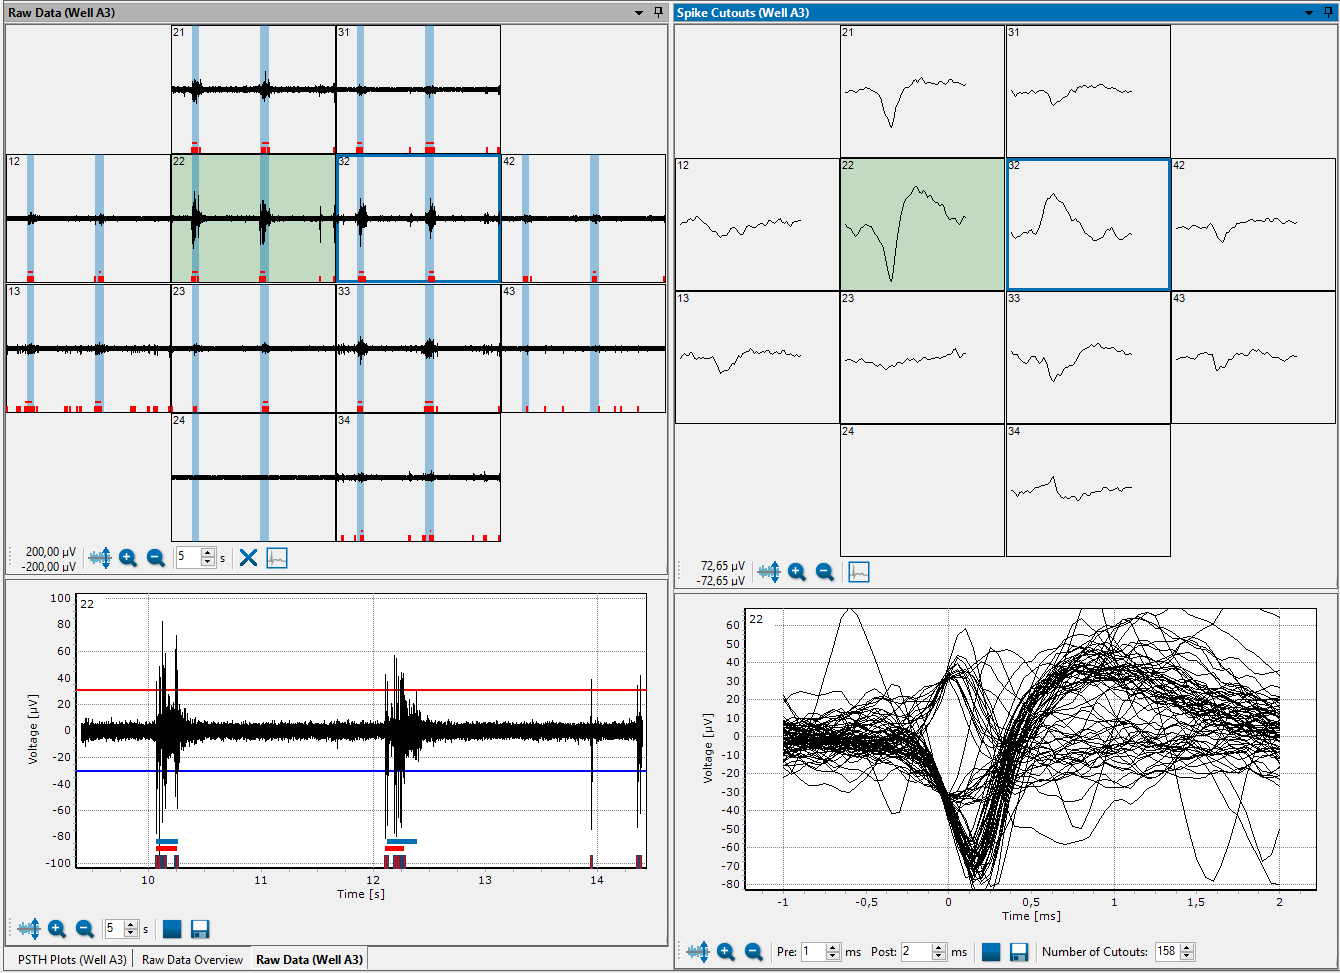The width and height of the screenshot is (1340, 973).
Task: Click the auto-scale axes icon below Raw Data grid
Action: (99, 557)
